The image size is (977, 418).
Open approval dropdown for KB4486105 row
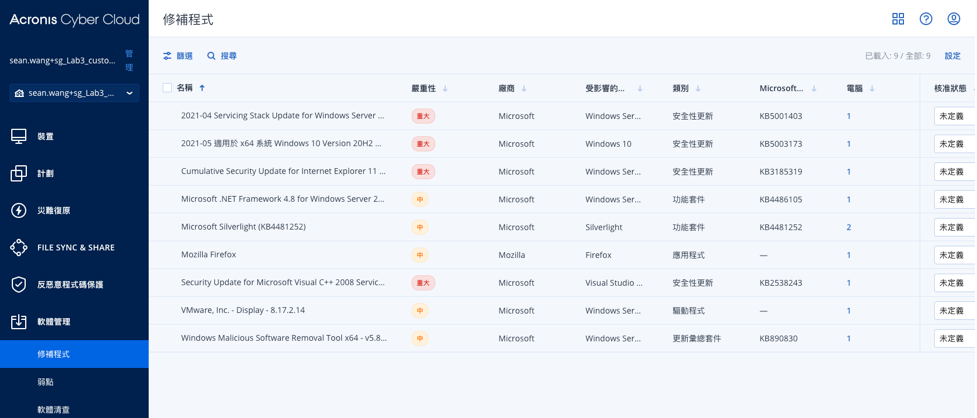pos(955,199)
